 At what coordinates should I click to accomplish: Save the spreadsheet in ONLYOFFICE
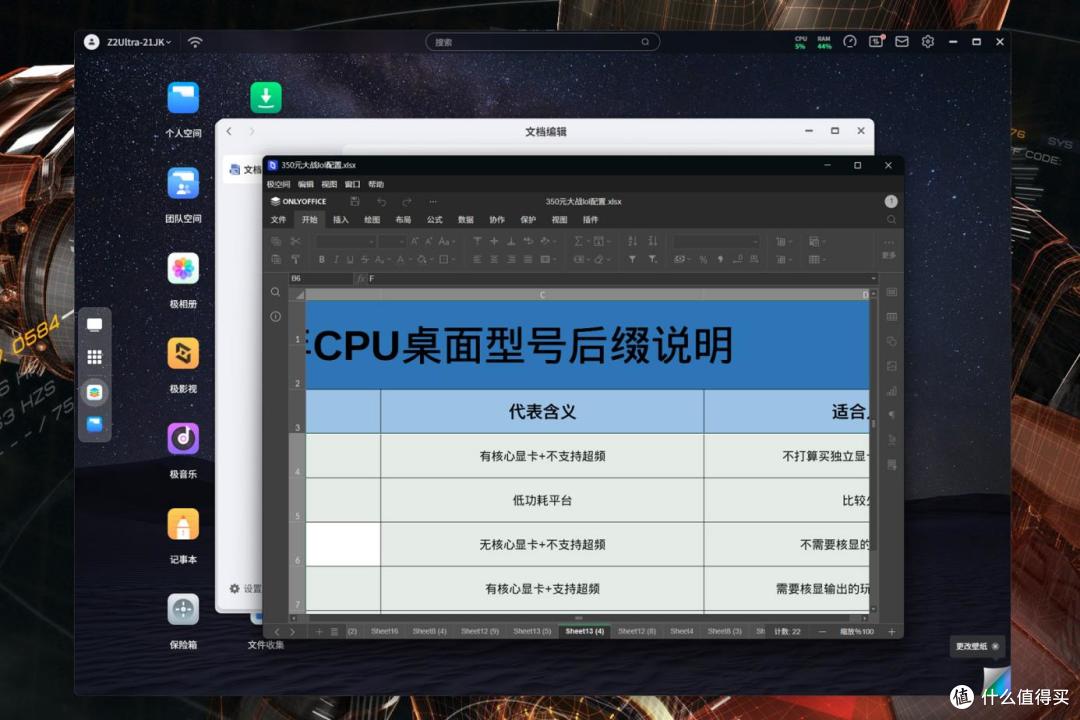[354, 201]
